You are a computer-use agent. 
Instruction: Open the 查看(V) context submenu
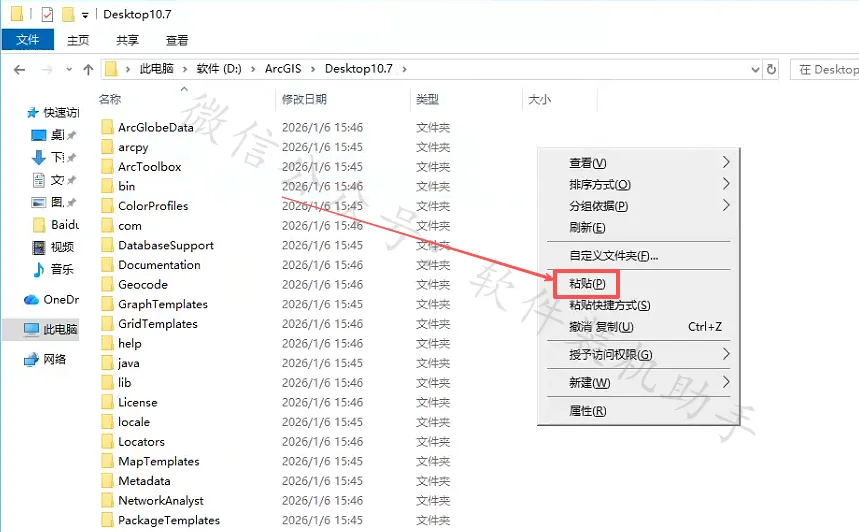[x=639, y=163]
